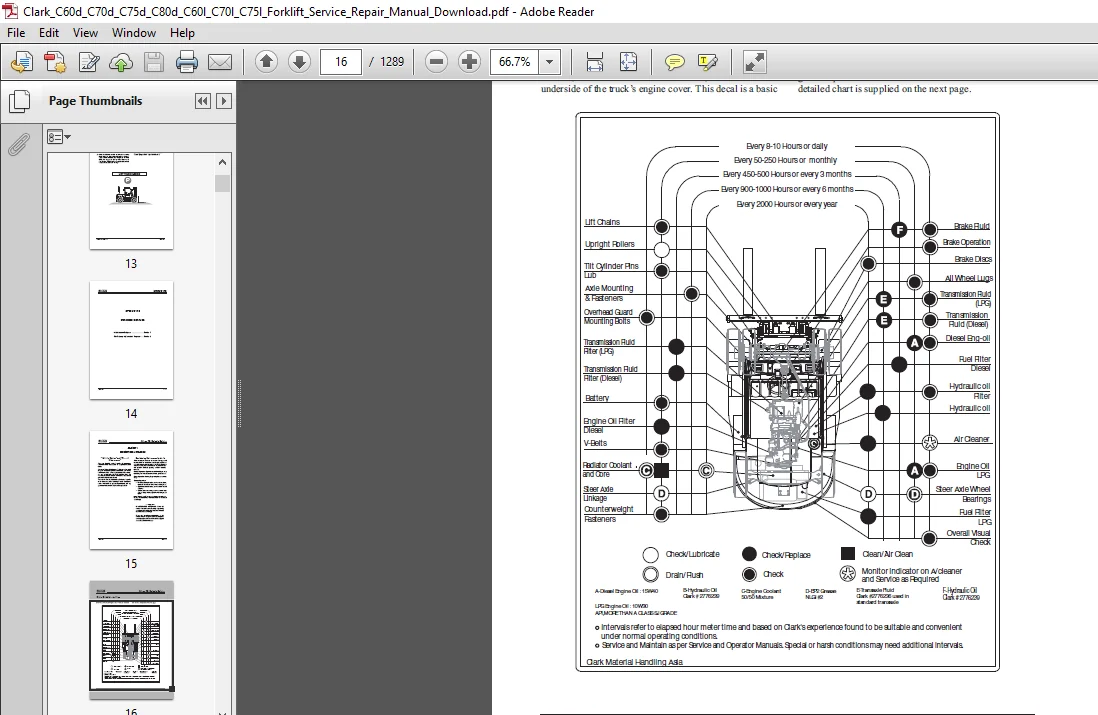The width and height of the screenshot is (1098, 715).
Task: Select page 16 thumbnail
Action: (x=131, y=639)
